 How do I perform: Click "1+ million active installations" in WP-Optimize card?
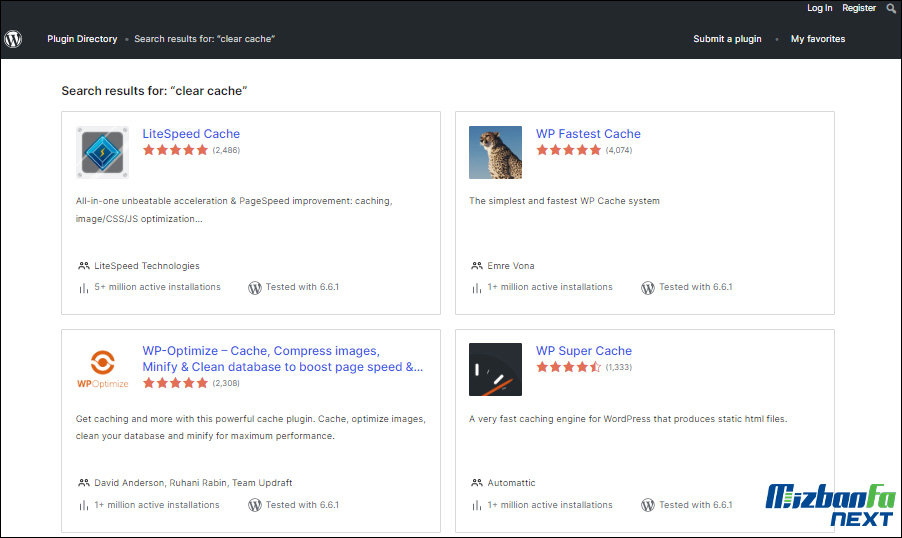pos(157,505)
